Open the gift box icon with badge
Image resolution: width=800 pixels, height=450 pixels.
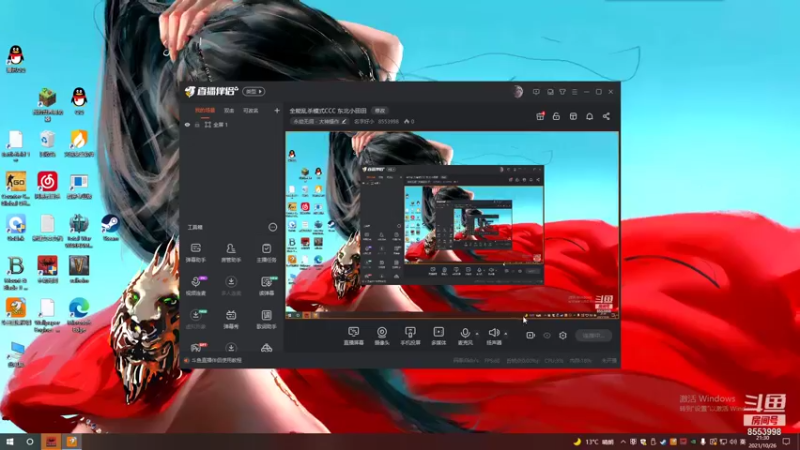[x=540, y=116]
